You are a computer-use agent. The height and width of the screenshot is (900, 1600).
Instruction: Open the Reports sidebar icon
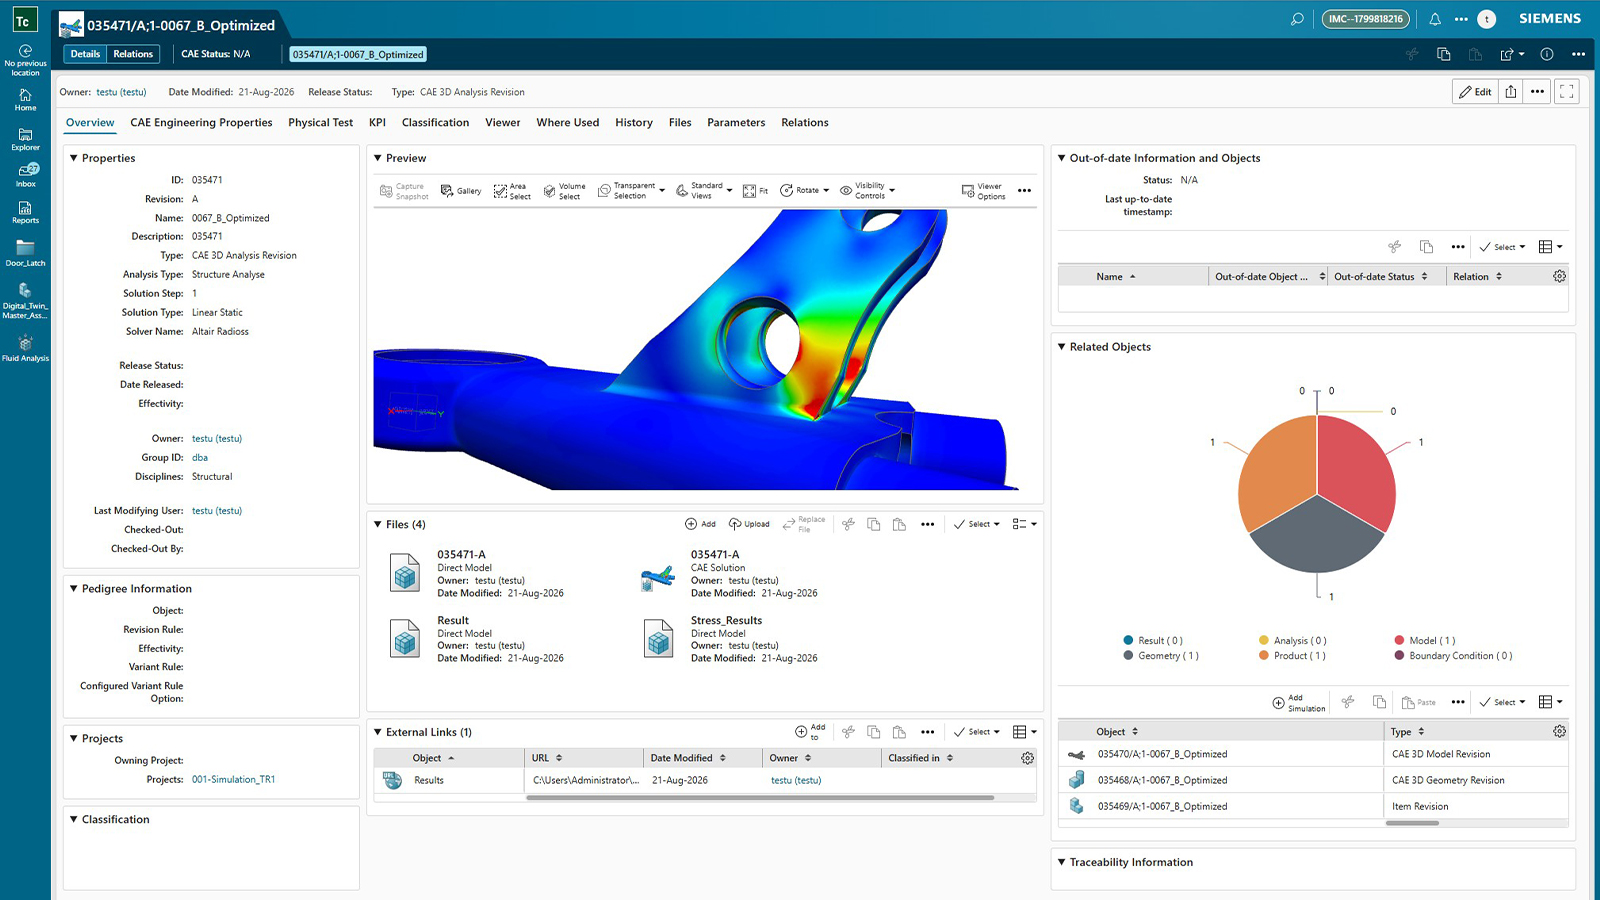pos(25,213)
